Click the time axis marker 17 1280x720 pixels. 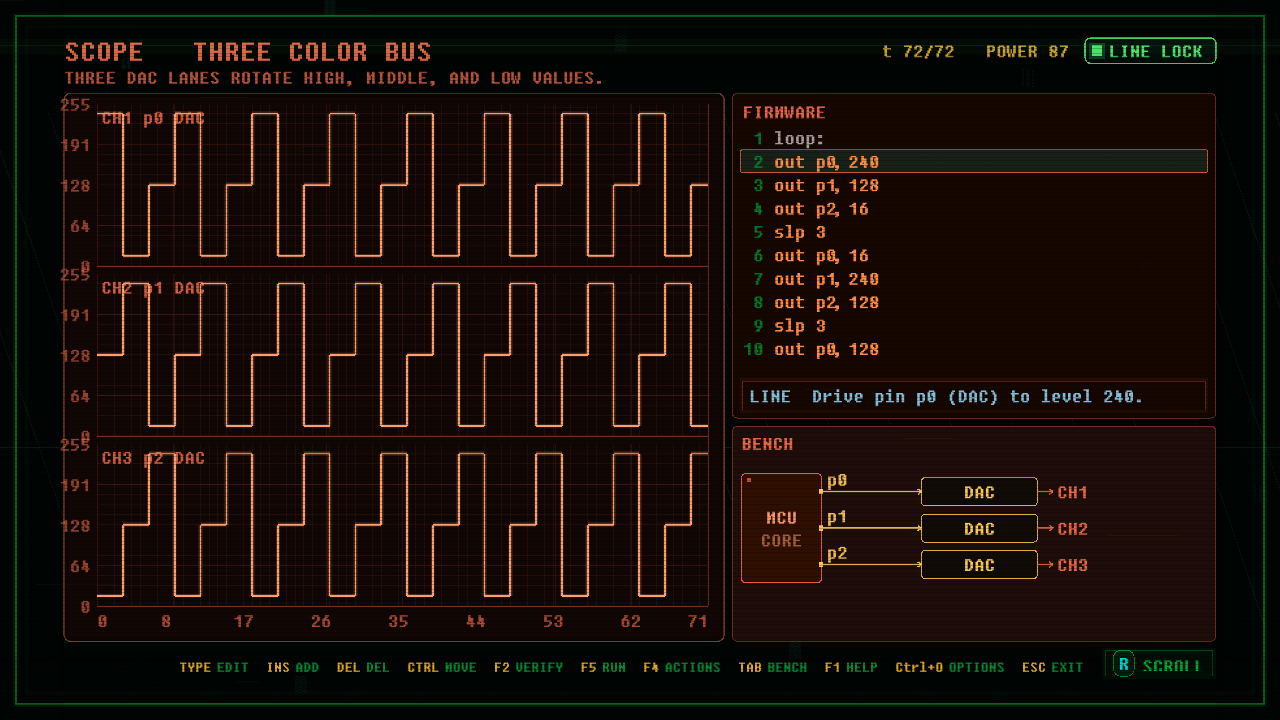pyautogui.click(x=243, y=622)
